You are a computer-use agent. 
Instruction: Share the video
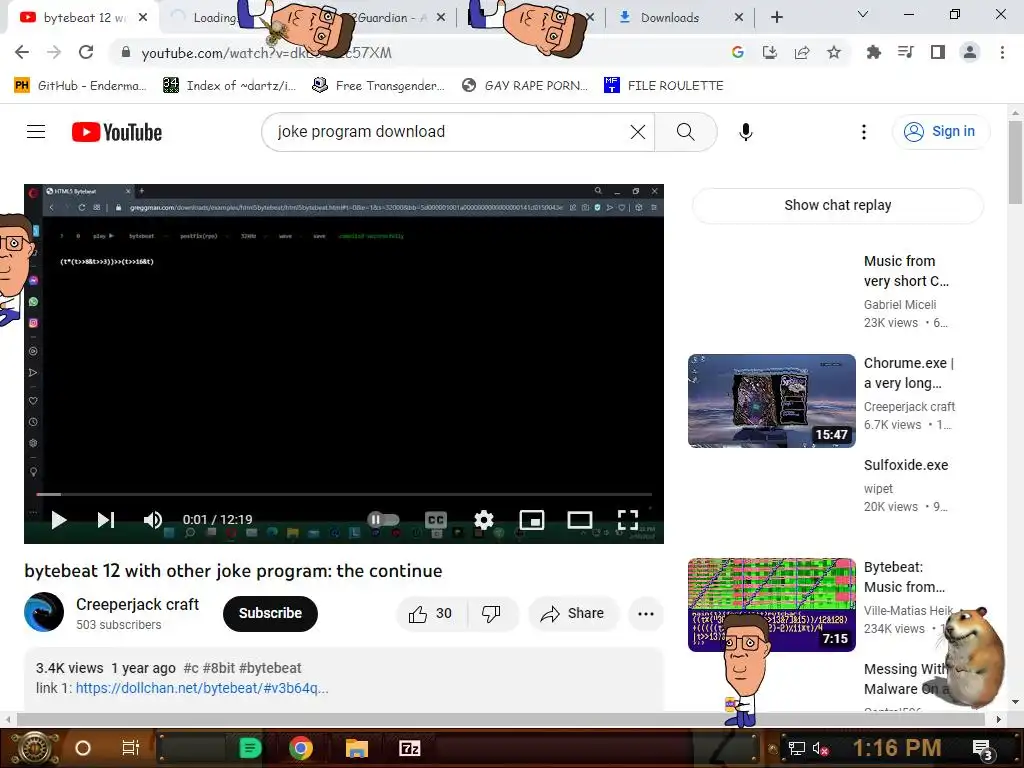pos(573,613)
